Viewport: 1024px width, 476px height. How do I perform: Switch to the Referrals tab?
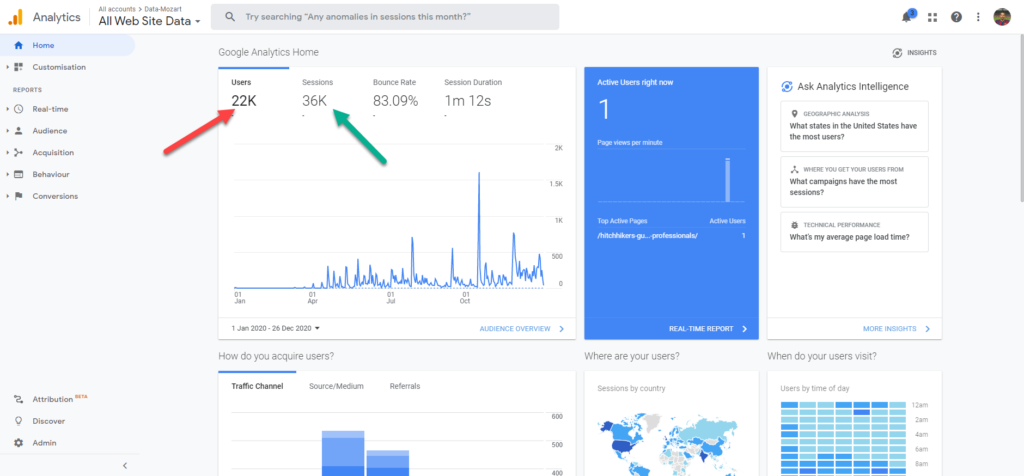[405, 386]
